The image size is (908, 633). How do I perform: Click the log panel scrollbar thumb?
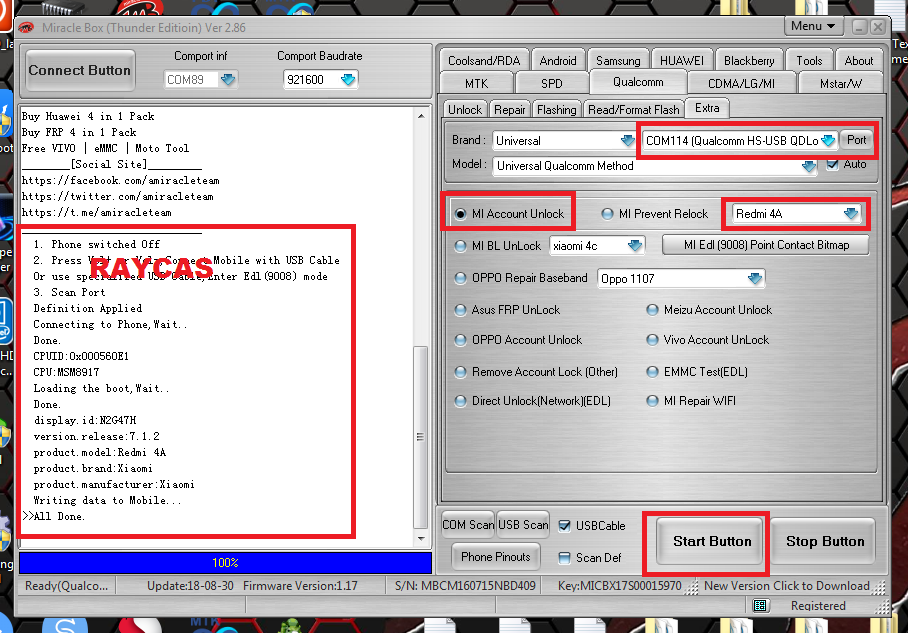coord(421,437)
